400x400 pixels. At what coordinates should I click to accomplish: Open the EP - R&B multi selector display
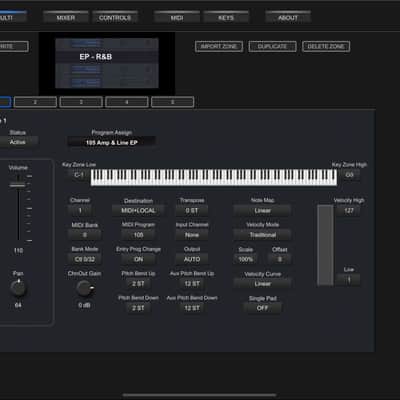click(x=107, y=63)
